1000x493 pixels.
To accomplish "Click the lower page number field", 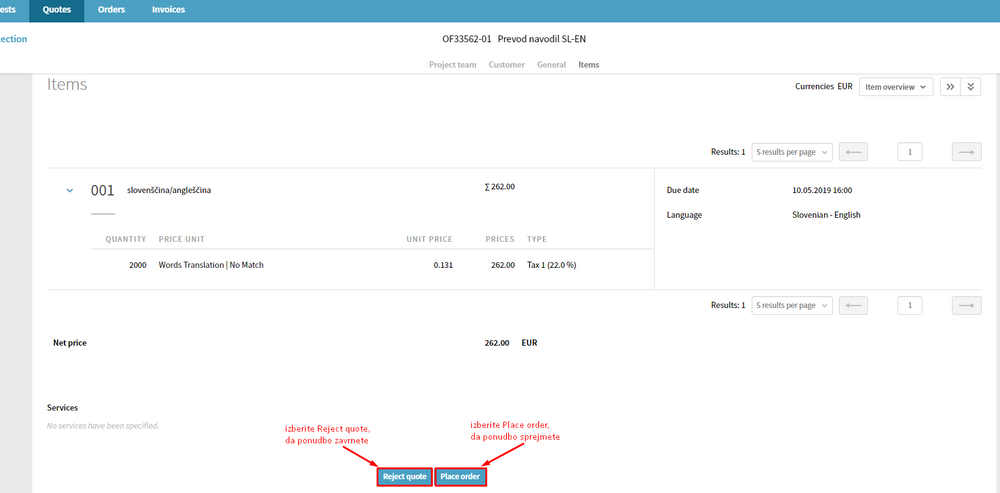I will [x=909, y=305].
